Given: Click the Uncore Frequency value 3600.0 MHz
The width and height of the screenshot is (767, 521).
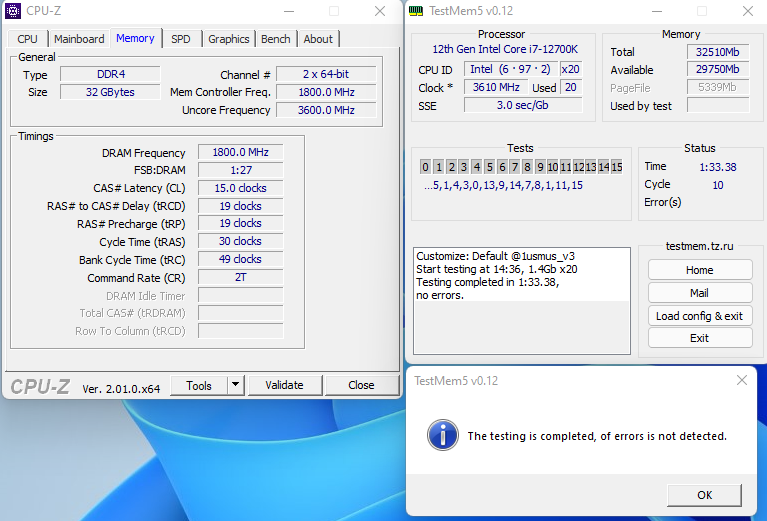Looking at the screenshot, I should click(326, 110).
